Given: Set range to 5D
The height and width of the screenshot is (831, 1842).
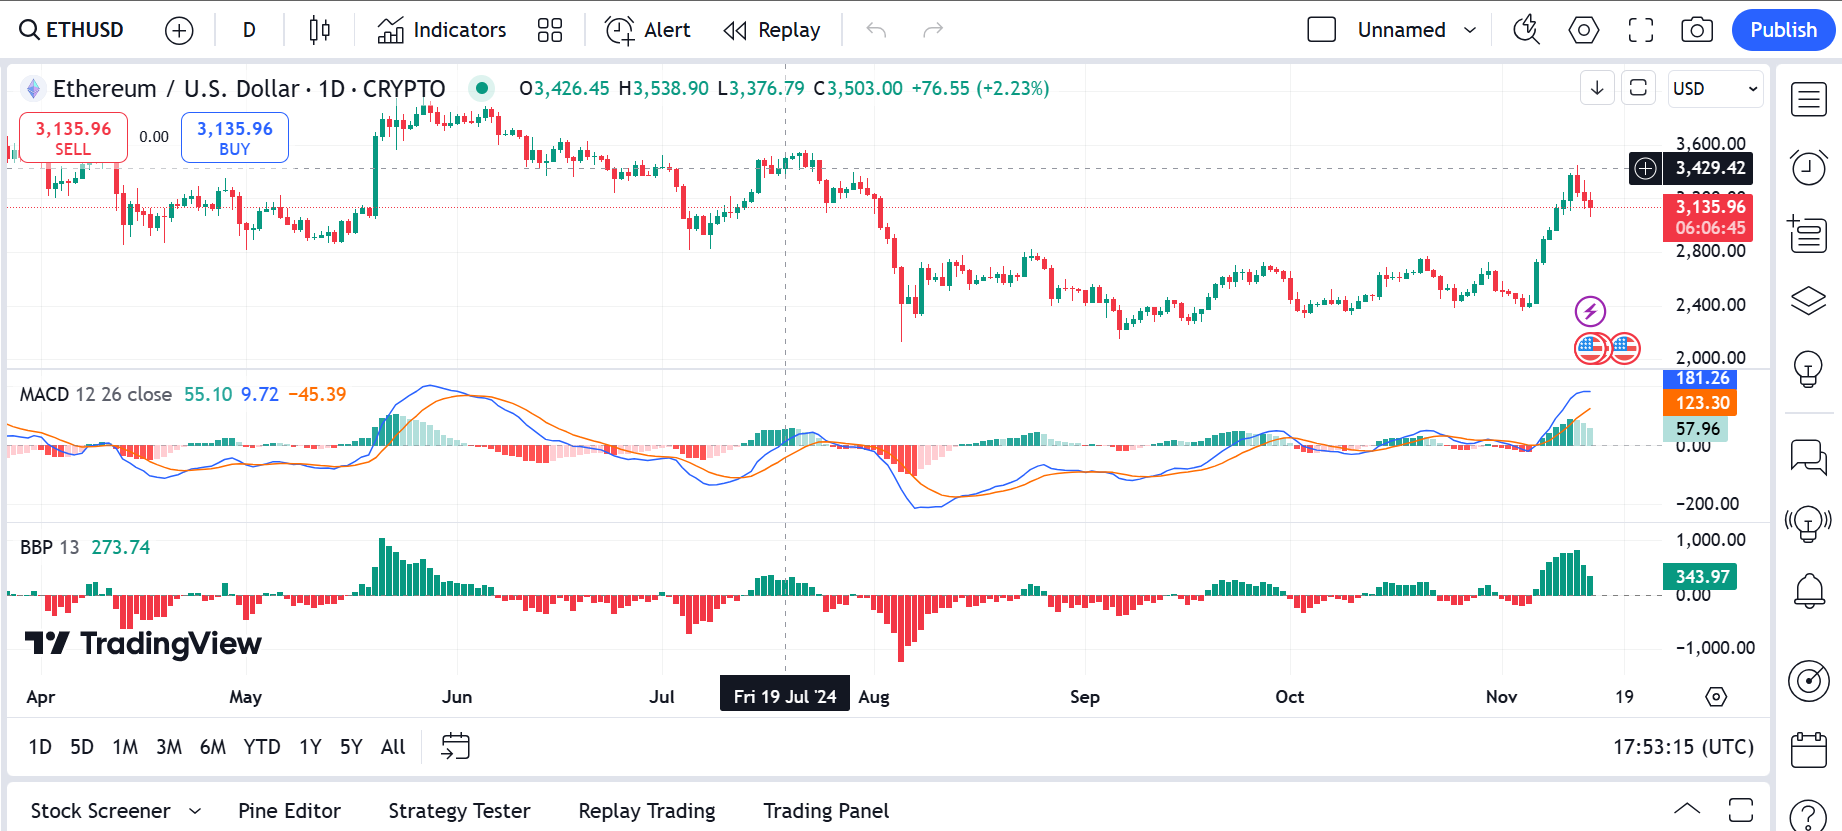Looking at the screenshot, I should point(82,747).
